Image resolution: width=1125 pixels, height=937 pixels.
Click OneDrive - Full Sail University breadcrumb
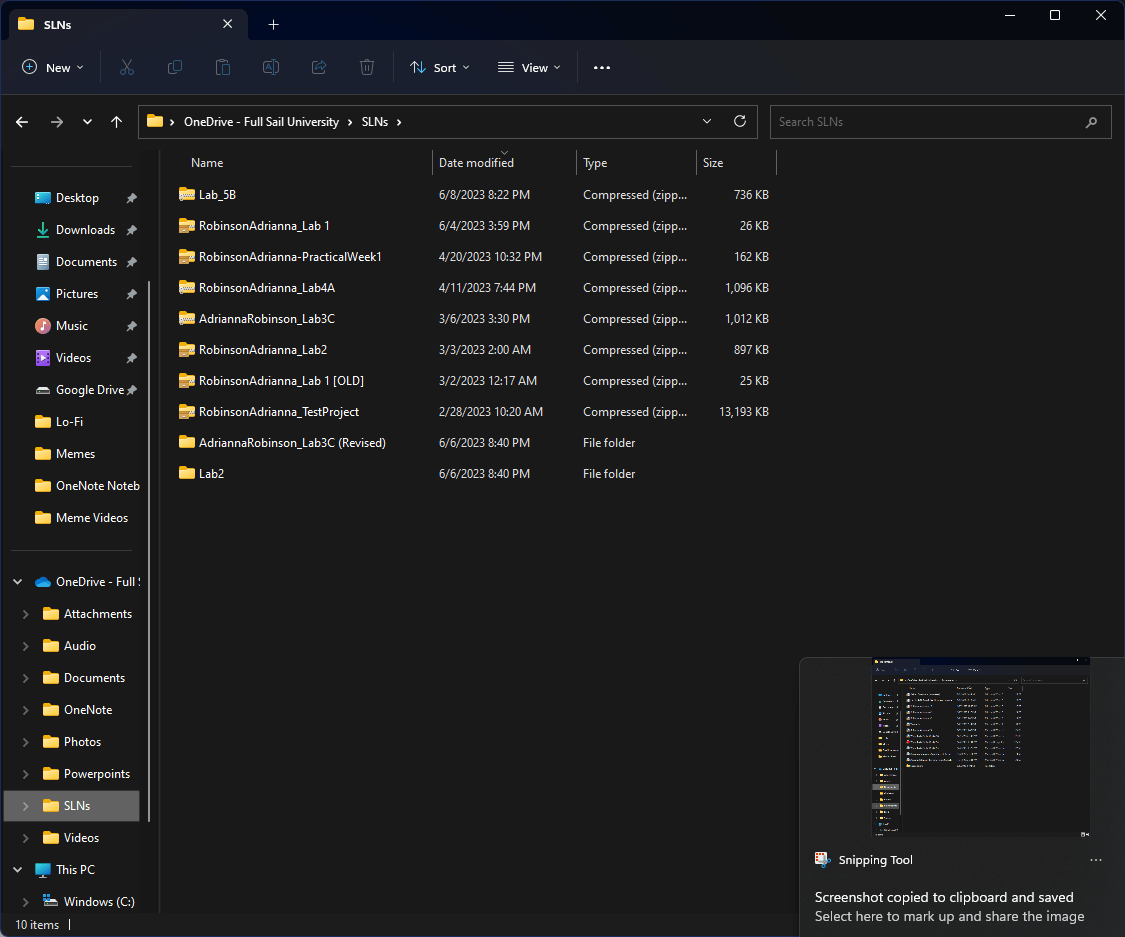[x=261, y=122]
